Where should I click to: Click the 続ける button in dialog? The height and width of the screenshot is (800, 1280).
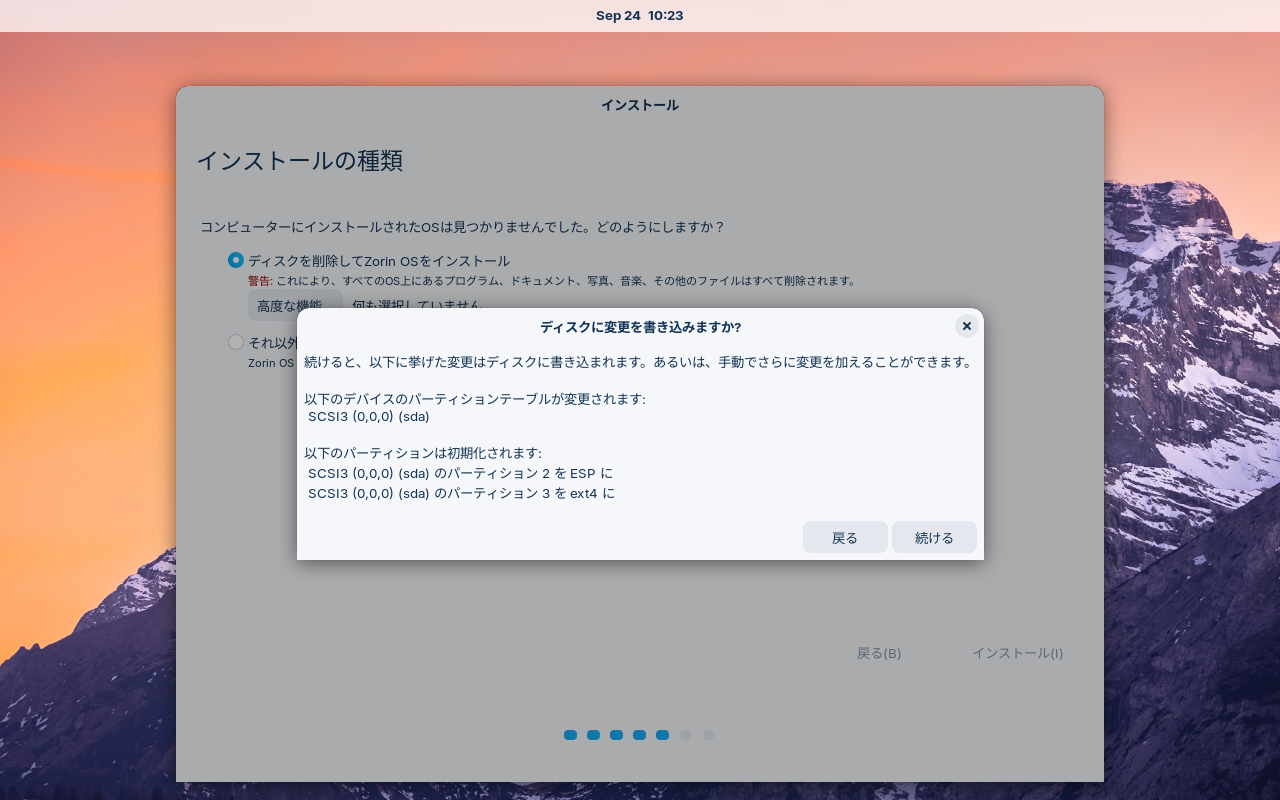pyautogui.click(x=934, y=537)
